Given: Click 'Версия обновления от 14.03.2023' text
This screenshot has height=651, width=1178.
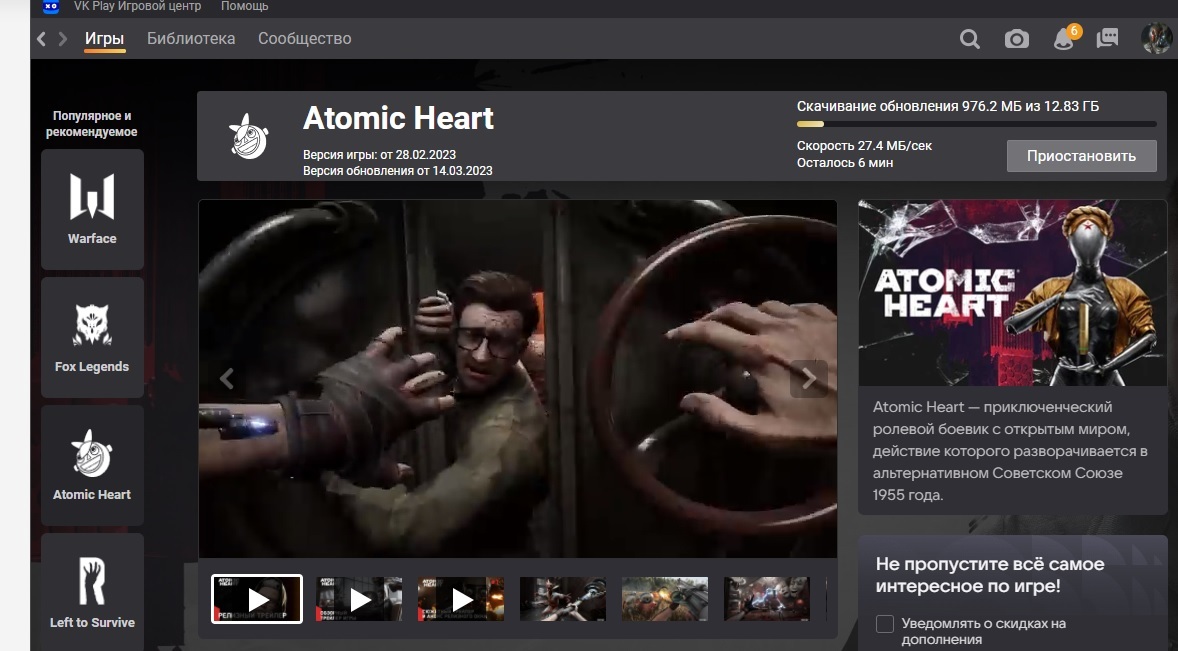Looking at the screenshot, I should pyautogui.click(x=397, y=170).
